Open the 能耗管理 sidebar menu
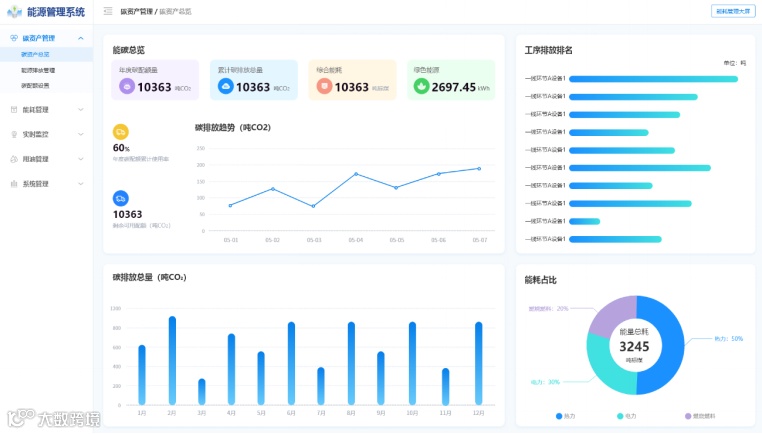This screenshot has width=762, height=434. click(46, 110)
